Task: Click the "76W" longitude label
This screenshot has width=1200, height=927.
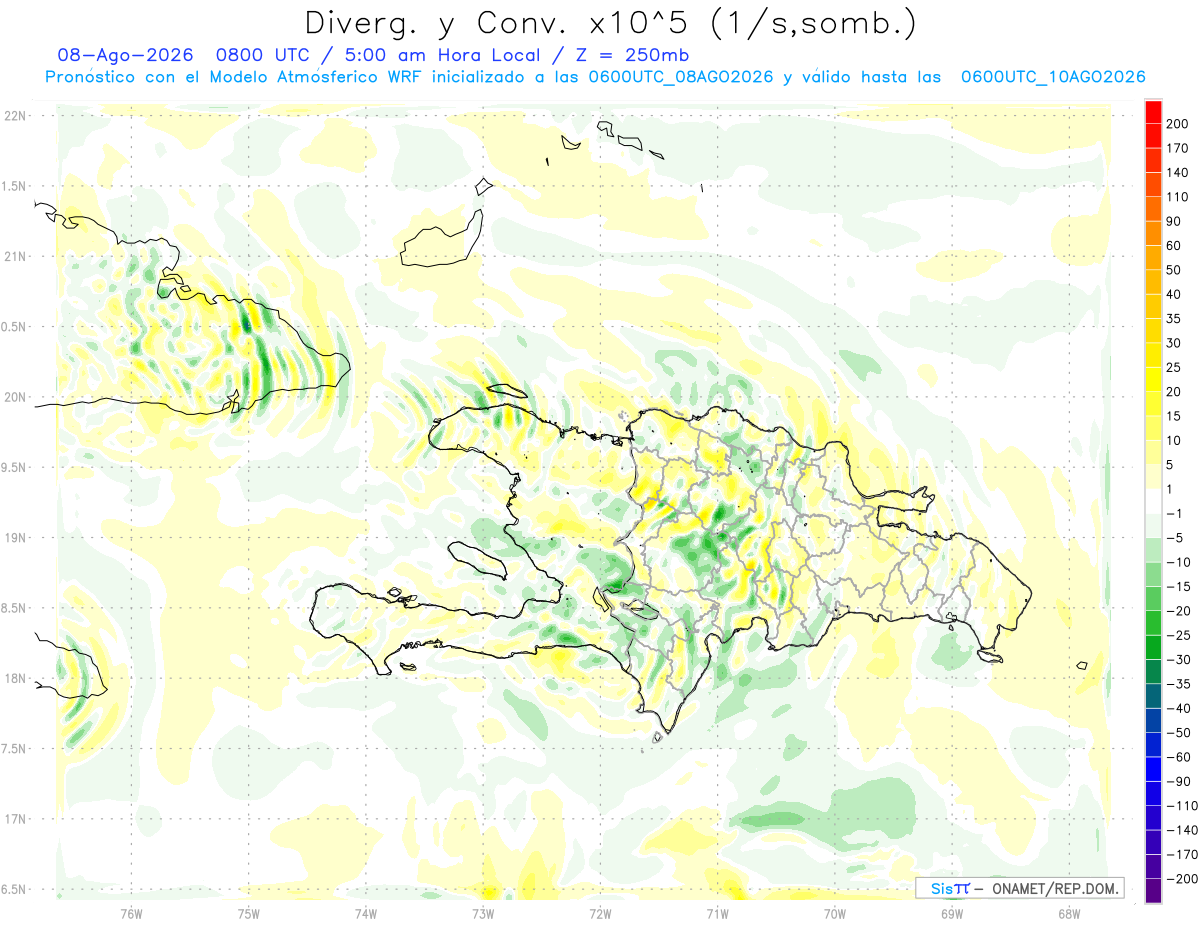Action: [131, 913]
